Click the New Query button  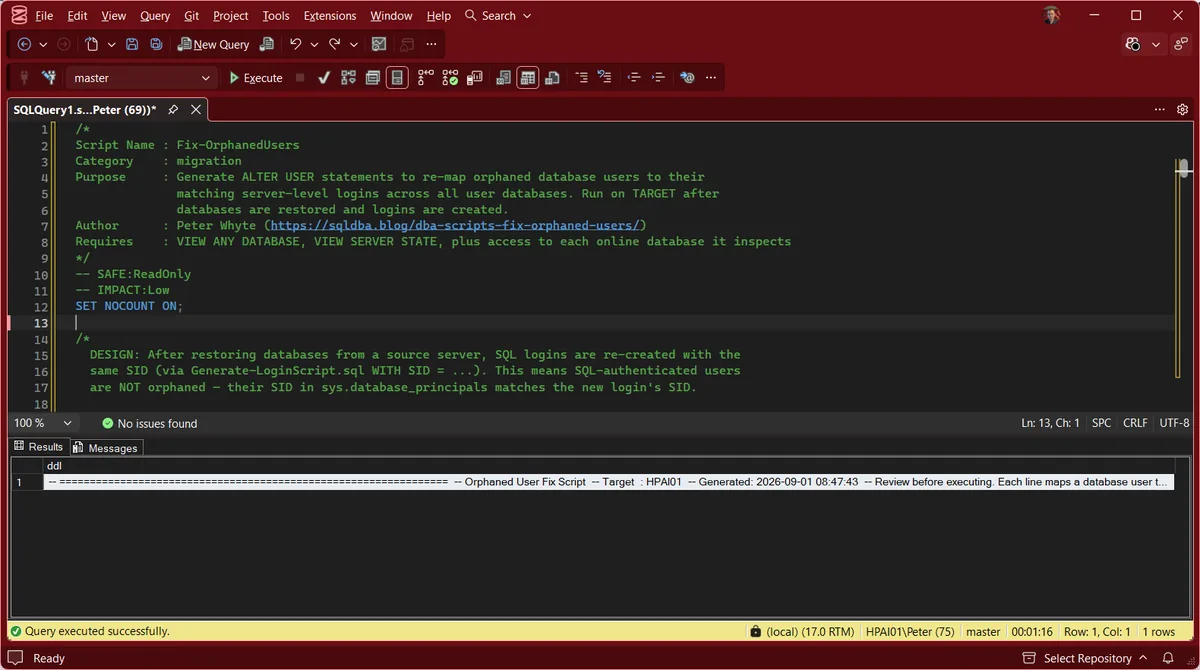click(213, 44)
